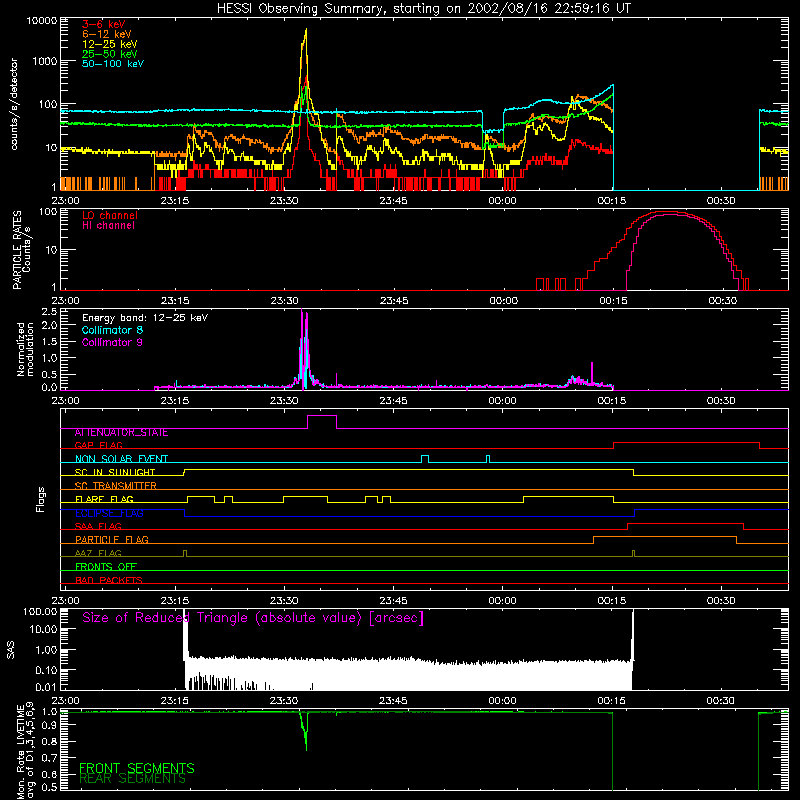Select the PARTICLE_FLAG label
This screenshot has height=800, width=800.
coord(112,540)
